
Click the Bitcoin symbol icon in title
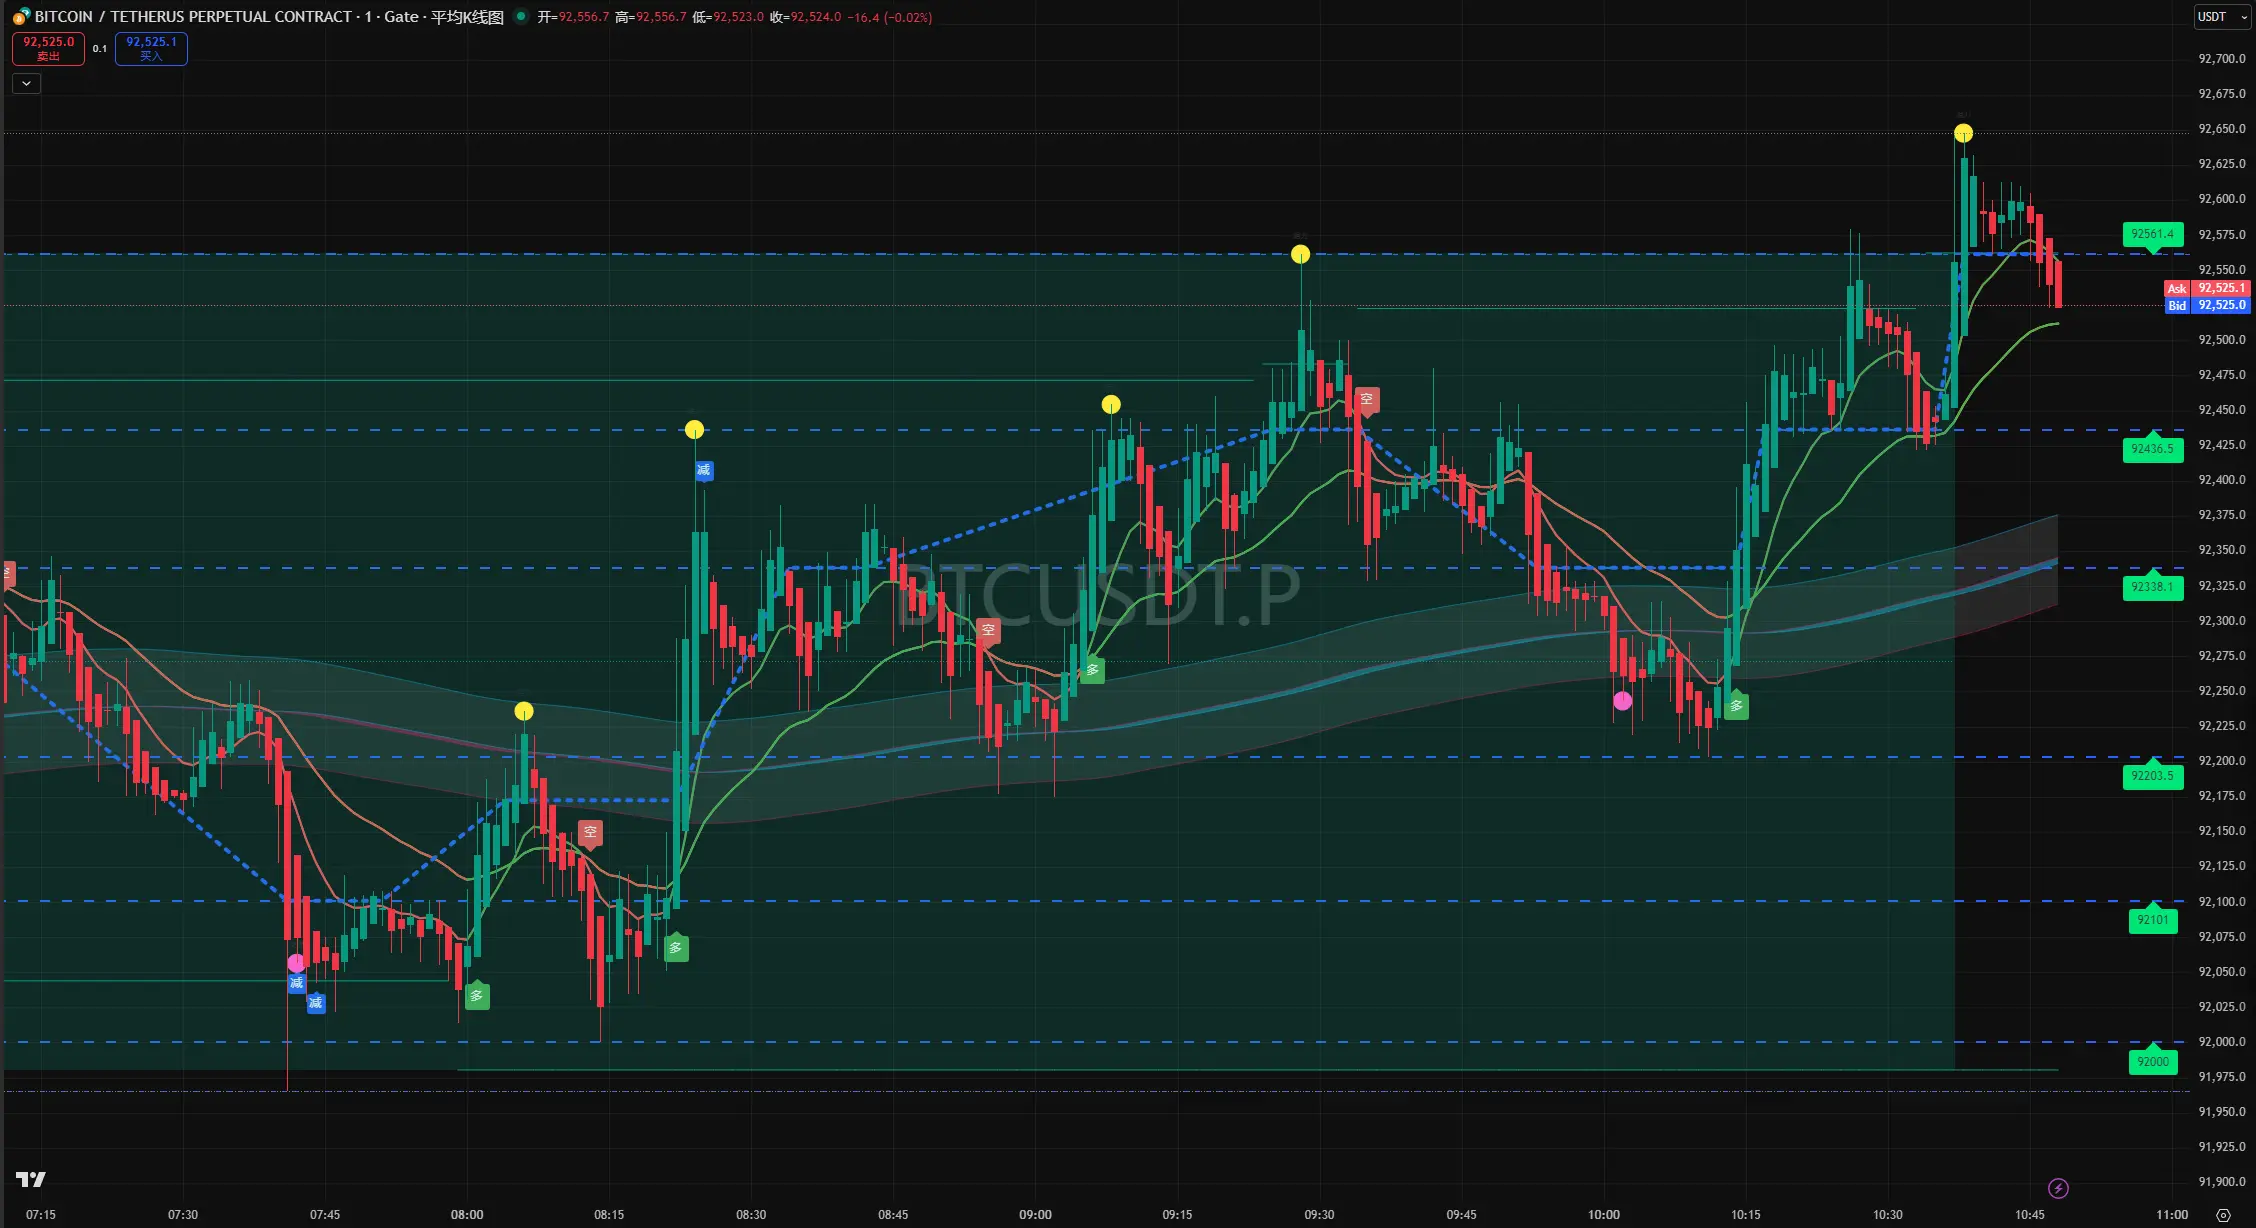pyautogui.click(x=20, y=17)
